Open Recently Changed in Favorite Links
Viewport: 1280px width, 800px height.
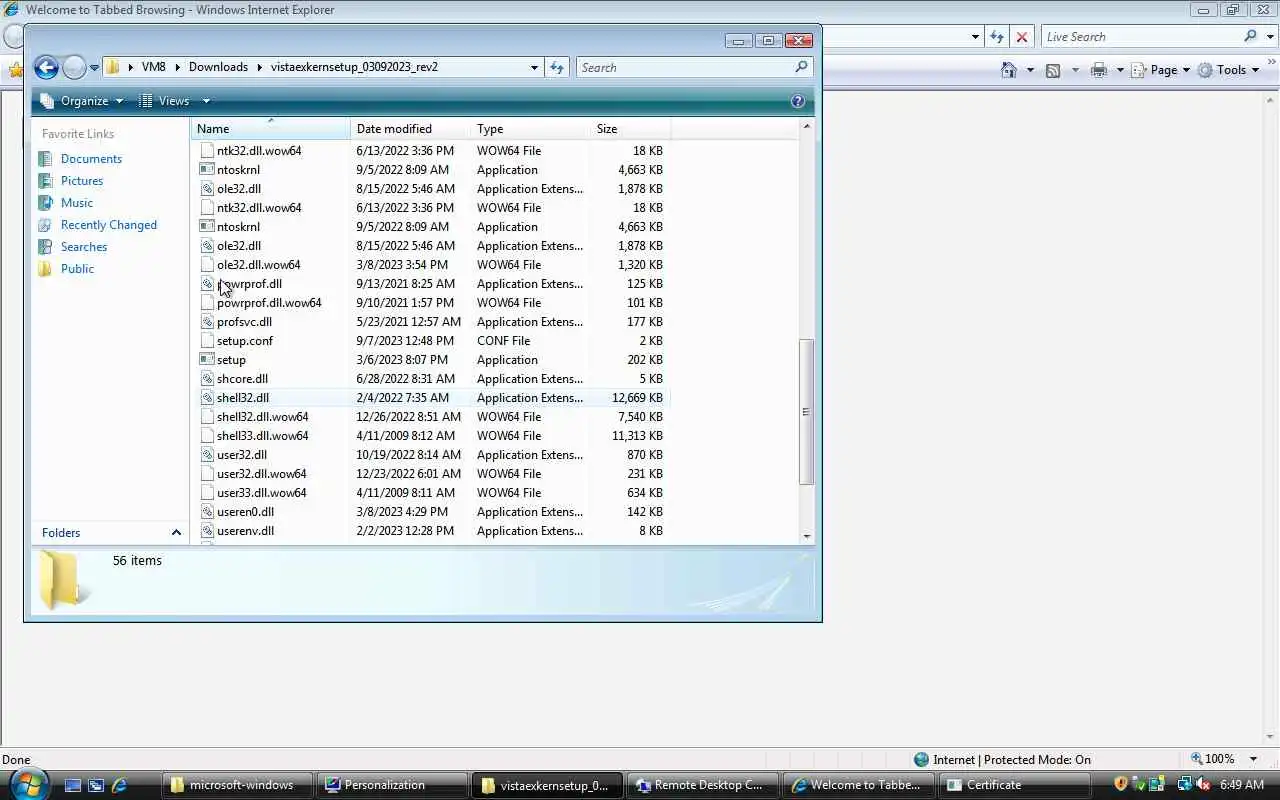[109, 225]
